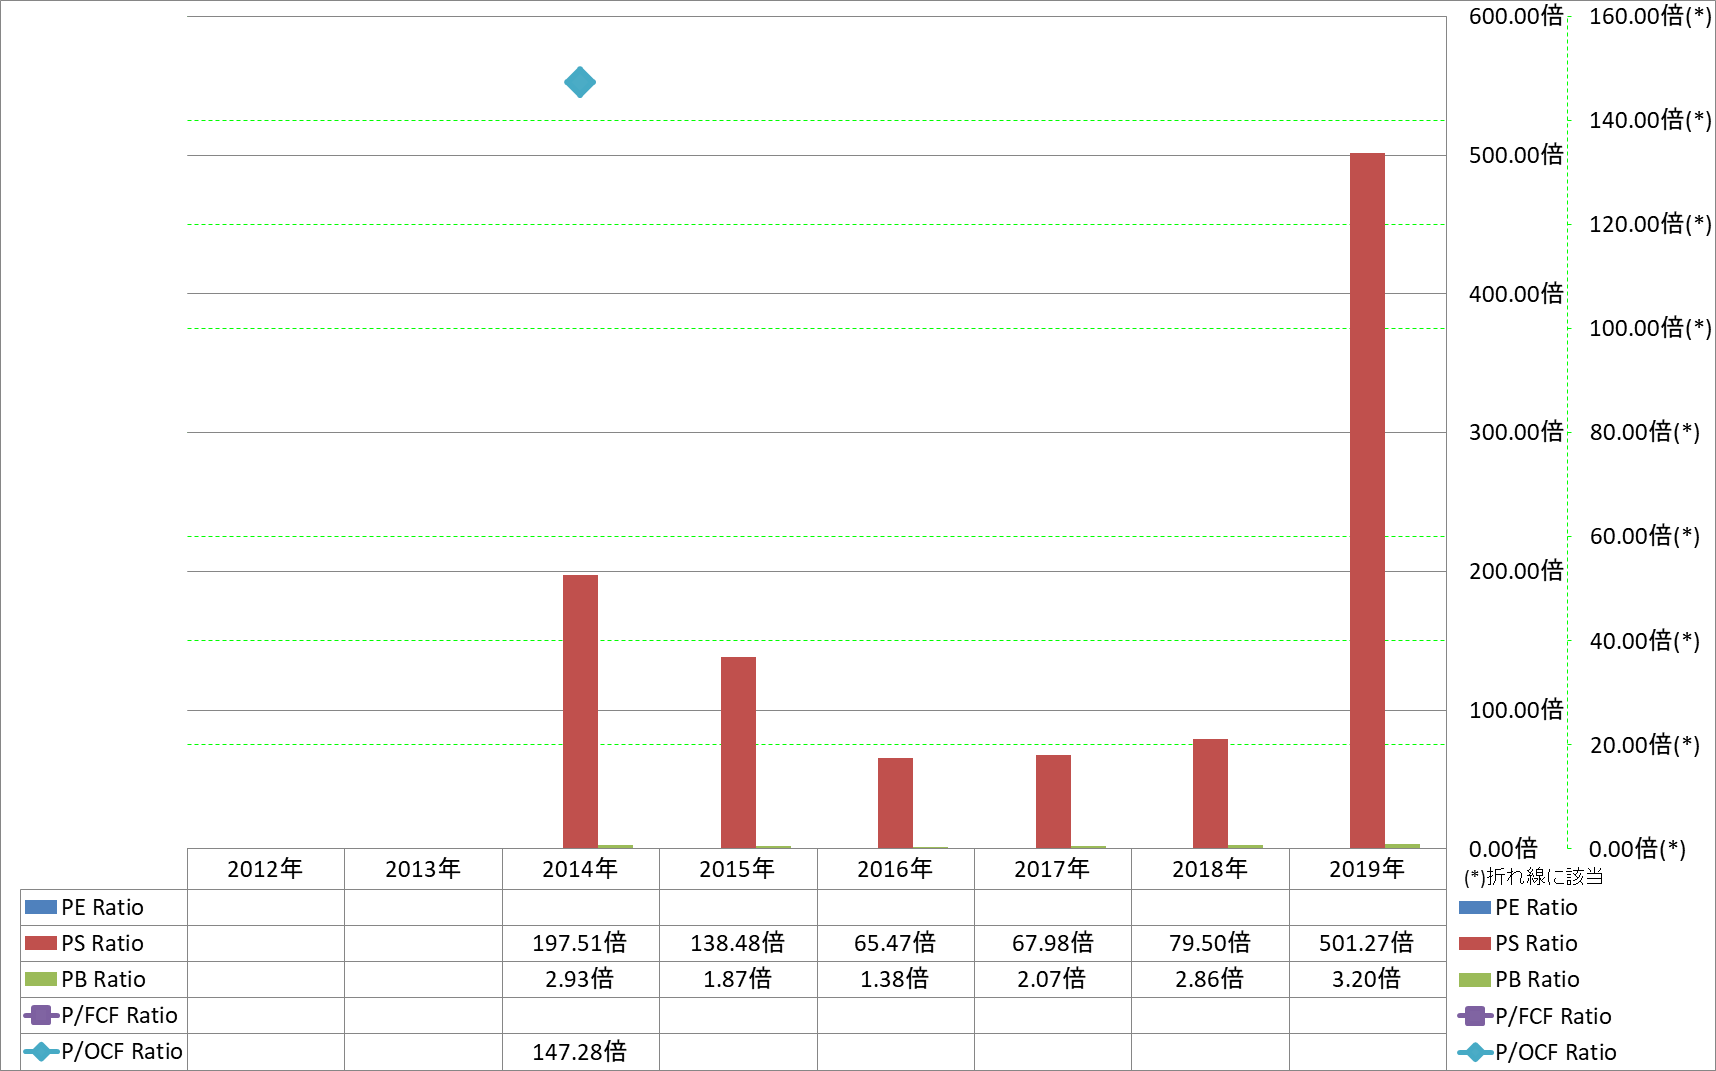Click the 80.00倍(*) secondary axis label
1716x1071 pixels.
pyautogui.click(x=1645, y=432)
